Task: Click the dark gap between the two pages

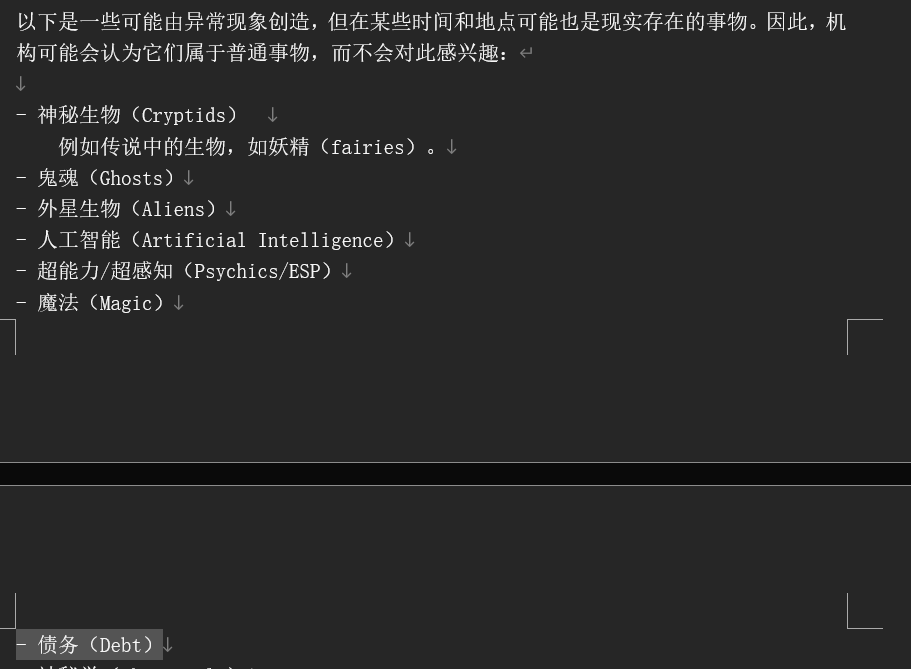Action: (x=456, y=474)
